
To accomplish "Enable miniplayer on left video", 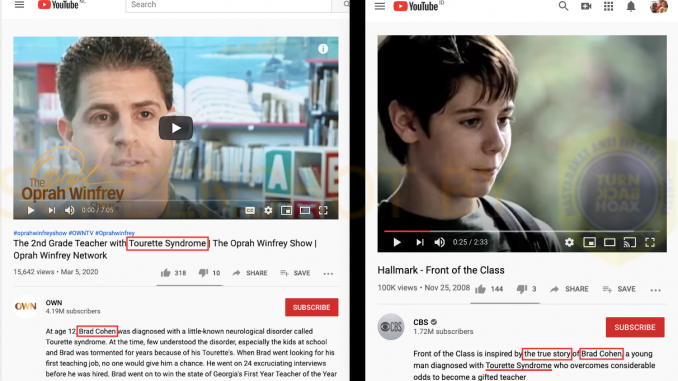I will point(286,211).
